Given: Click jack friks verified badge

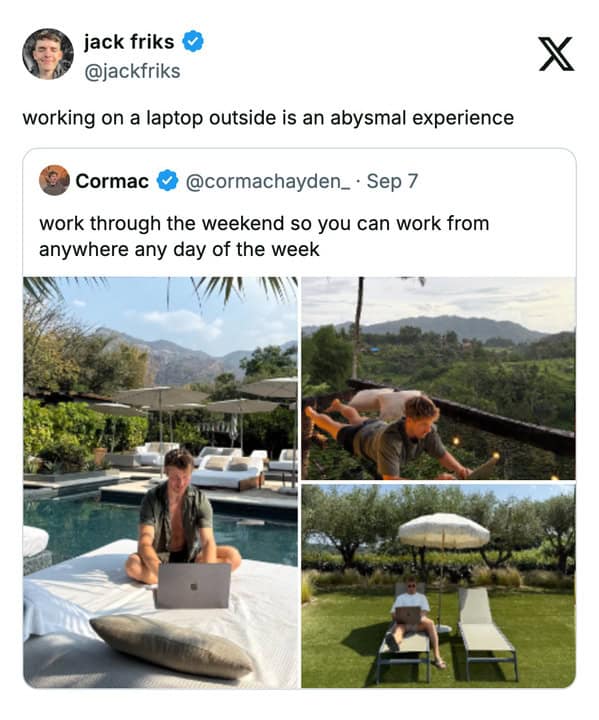Looking at the screenshot, I should click(x=193, y=41).
